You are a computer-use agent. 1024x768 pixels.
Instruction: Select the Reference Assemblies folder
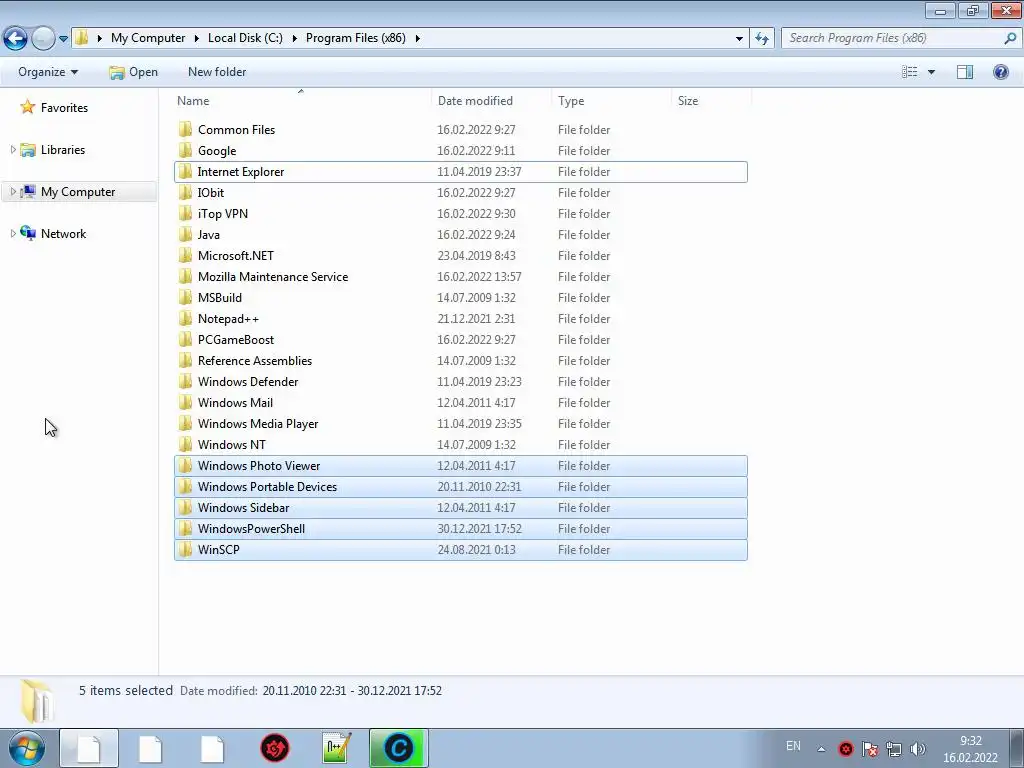click(x=460, y=360)
